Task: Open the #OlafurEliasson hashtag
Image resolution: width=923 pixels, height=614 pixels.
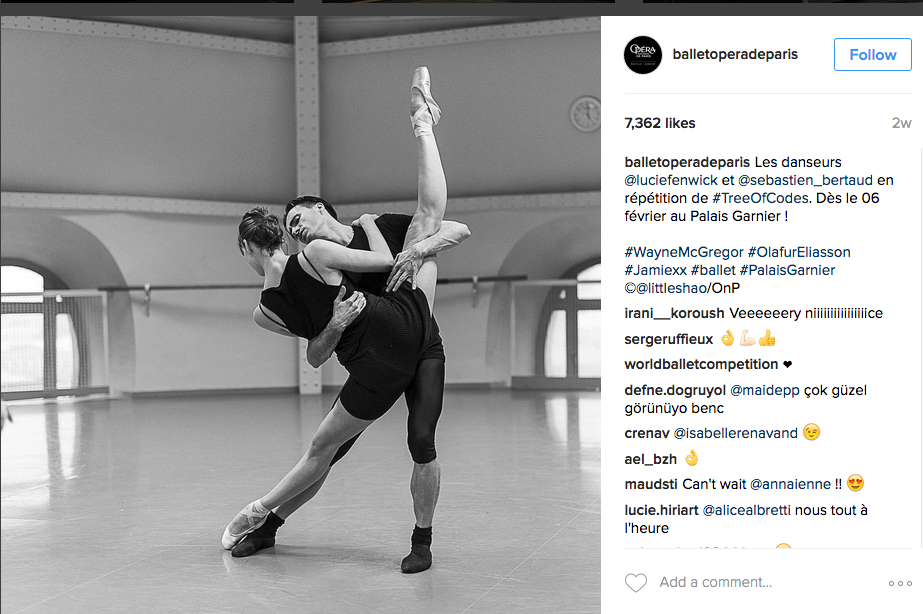Action: point(799,253)
